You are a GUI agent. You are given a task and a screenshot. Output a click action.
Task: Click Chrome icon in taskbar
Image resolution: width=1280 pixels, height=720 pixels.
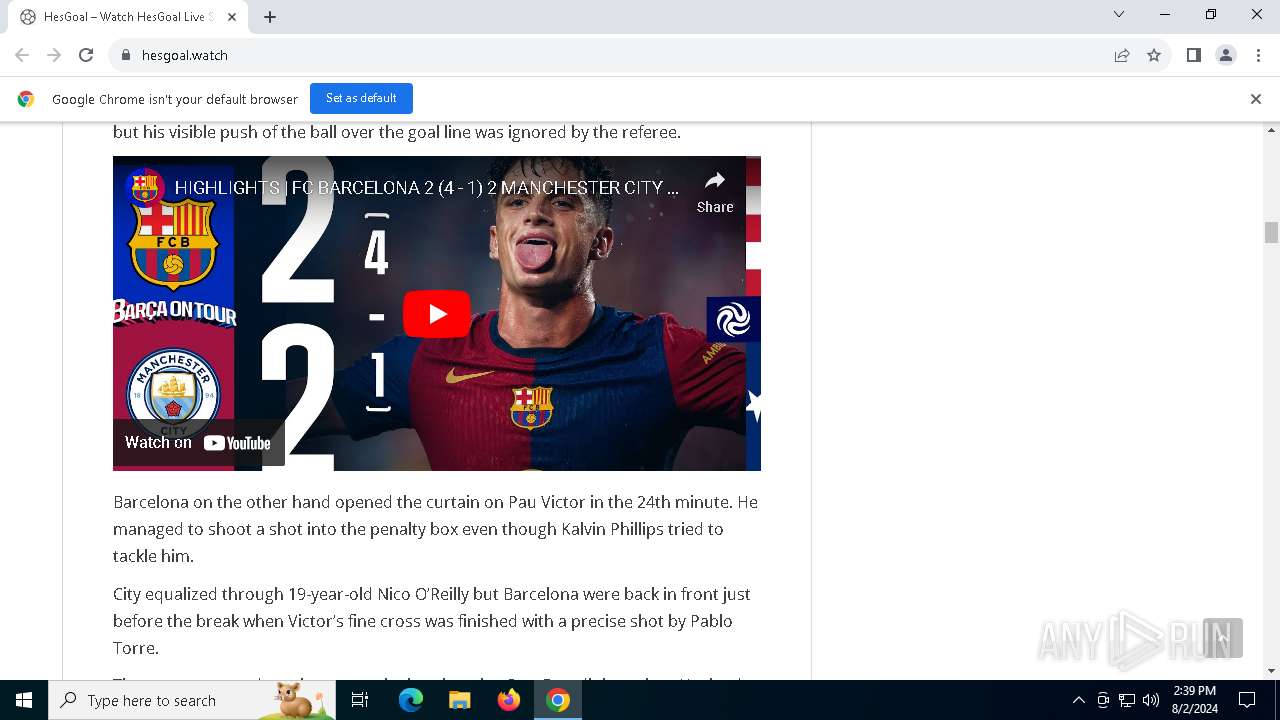tap(558, 700)
